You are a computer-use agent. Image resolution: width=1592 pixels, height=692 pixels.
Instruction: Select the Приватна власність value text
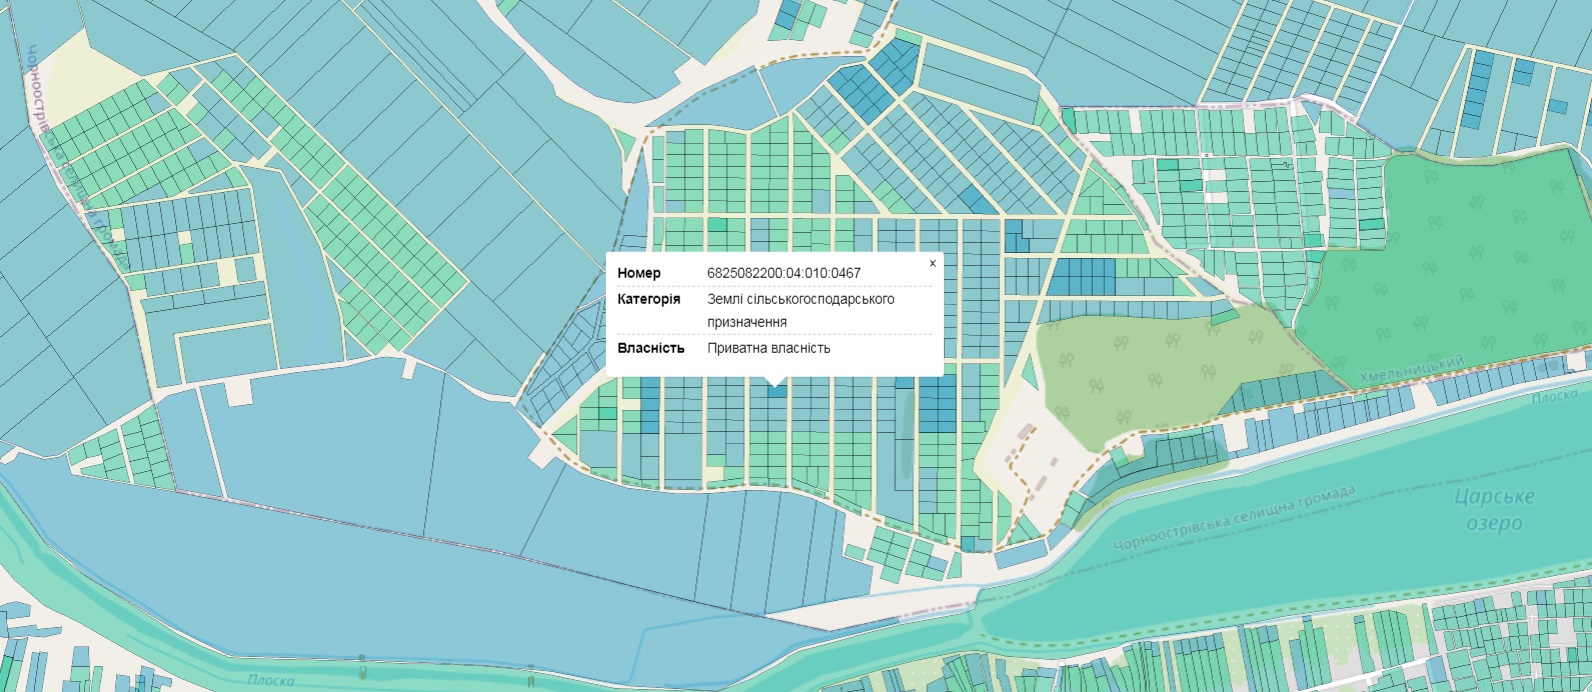pyautogui.click(x=768, y=348)
